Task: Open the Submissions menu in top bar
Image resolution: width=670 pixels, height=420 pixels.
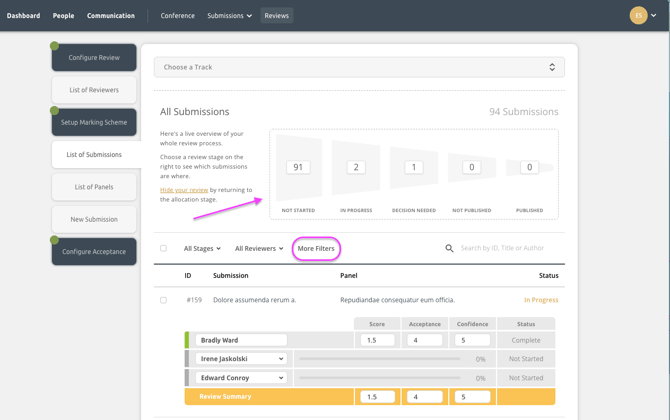Action: (x=229, y=16)
